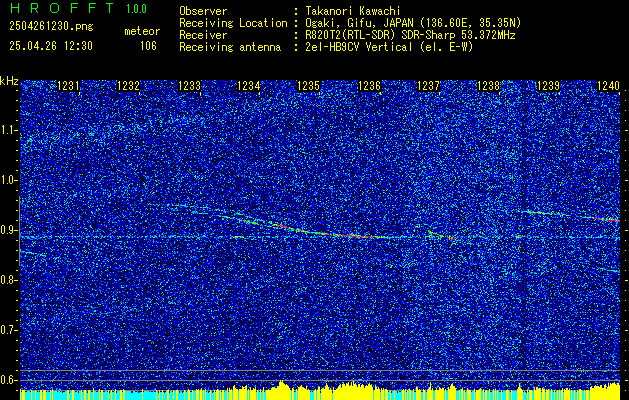This screenshot has height=400, width=629.
Task: Click observer name Takanori Kawachi
Action: click(352, 11)
